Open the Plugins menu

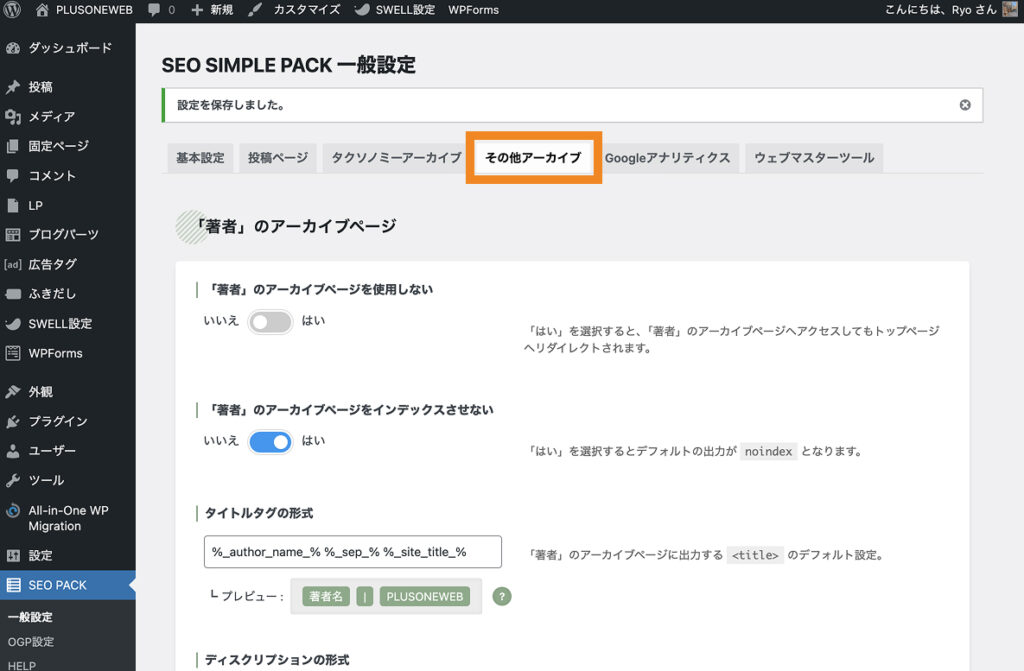coord(57,421)
